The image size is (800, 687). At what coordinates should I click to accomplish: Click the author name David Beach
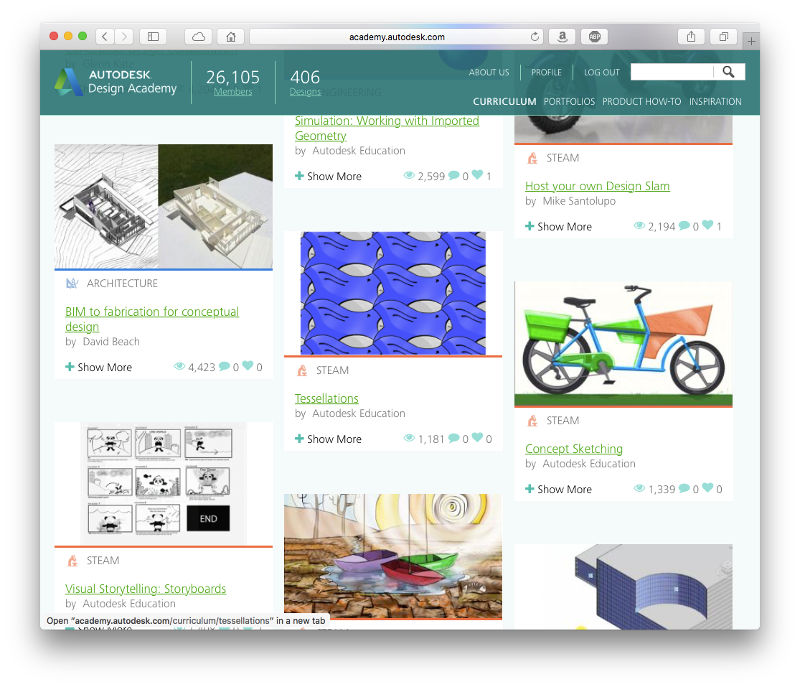click(x=111, y=342)
